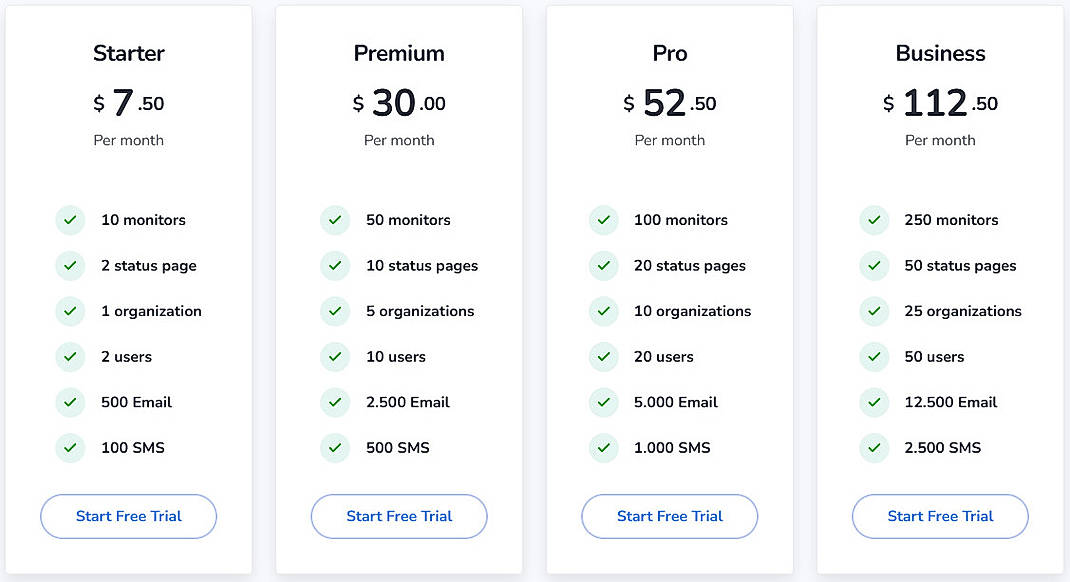The height and width of the screenshot is (582, 1070).
Task: Click the checkmark beside 500 Email in Starter
Action: [x=70, y=402]
